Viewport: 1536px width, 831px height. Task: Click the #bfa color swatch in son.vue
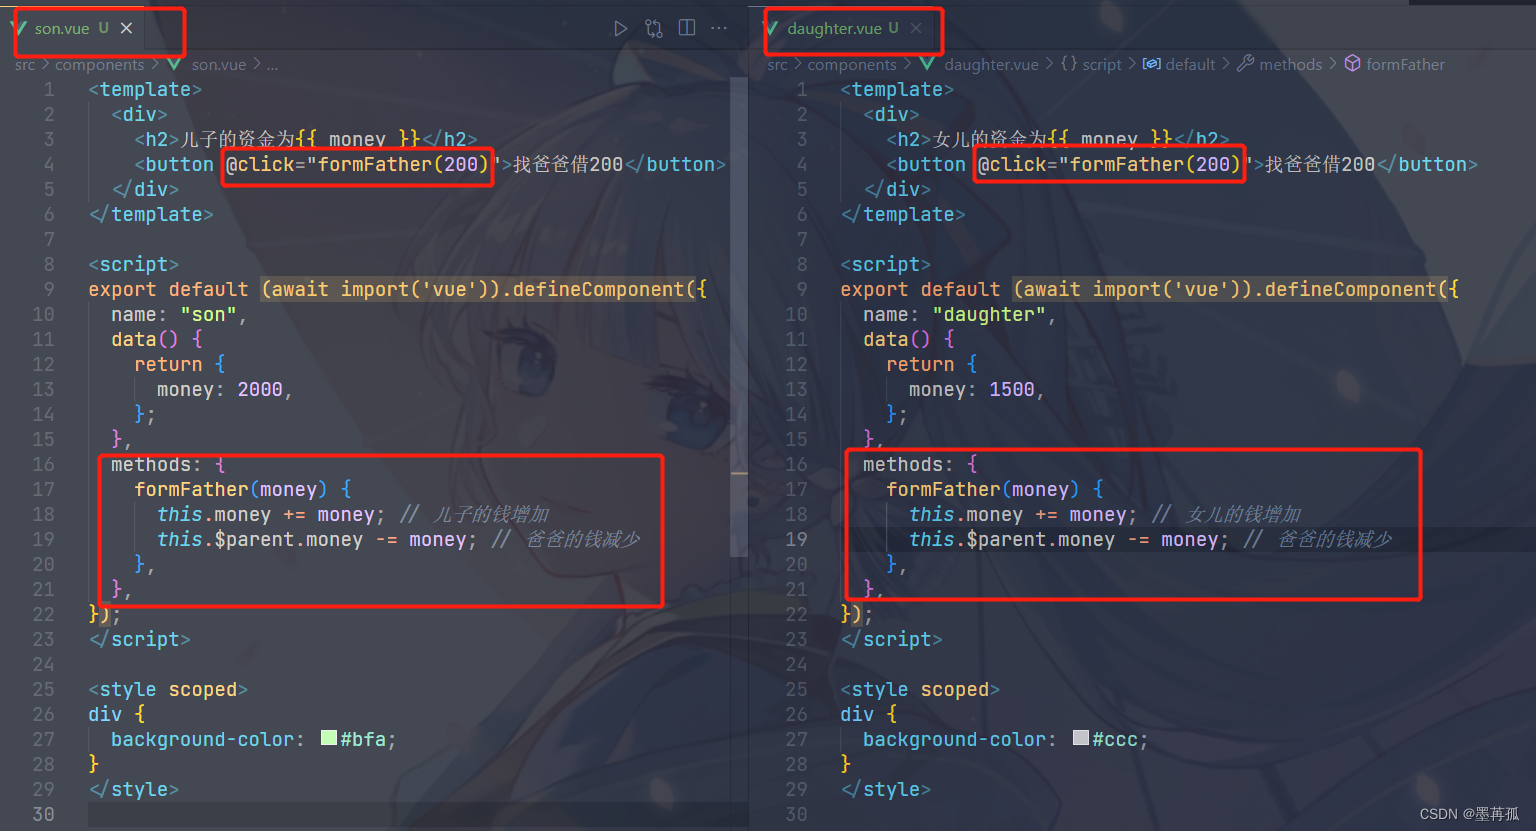point(328,738)
